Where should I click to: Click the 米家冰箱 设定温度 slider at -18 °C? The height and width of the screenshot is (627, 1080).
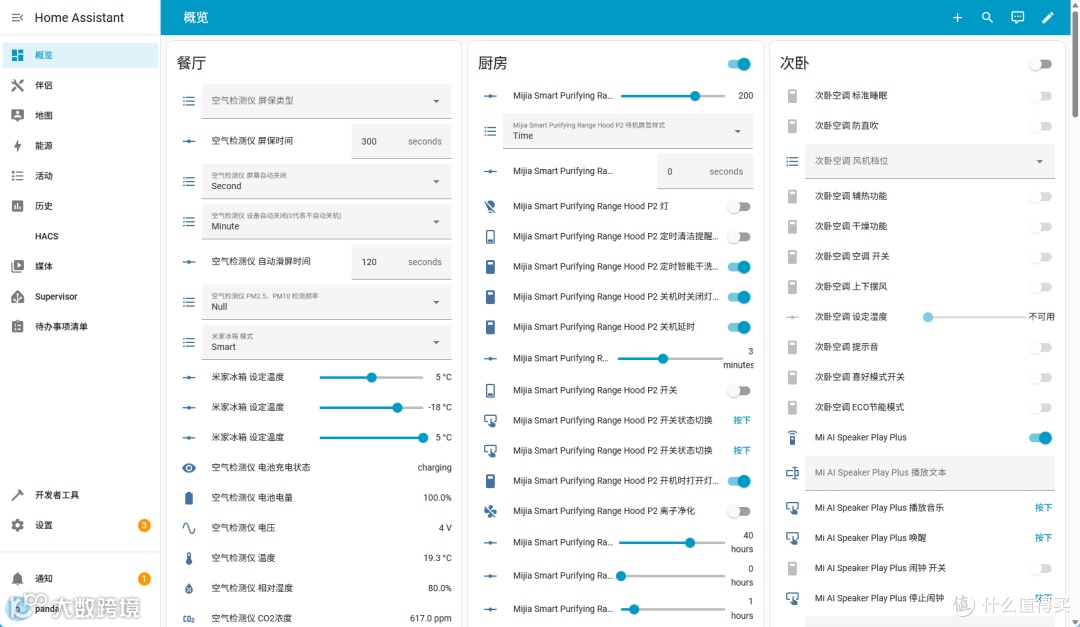tap(371, 408)
